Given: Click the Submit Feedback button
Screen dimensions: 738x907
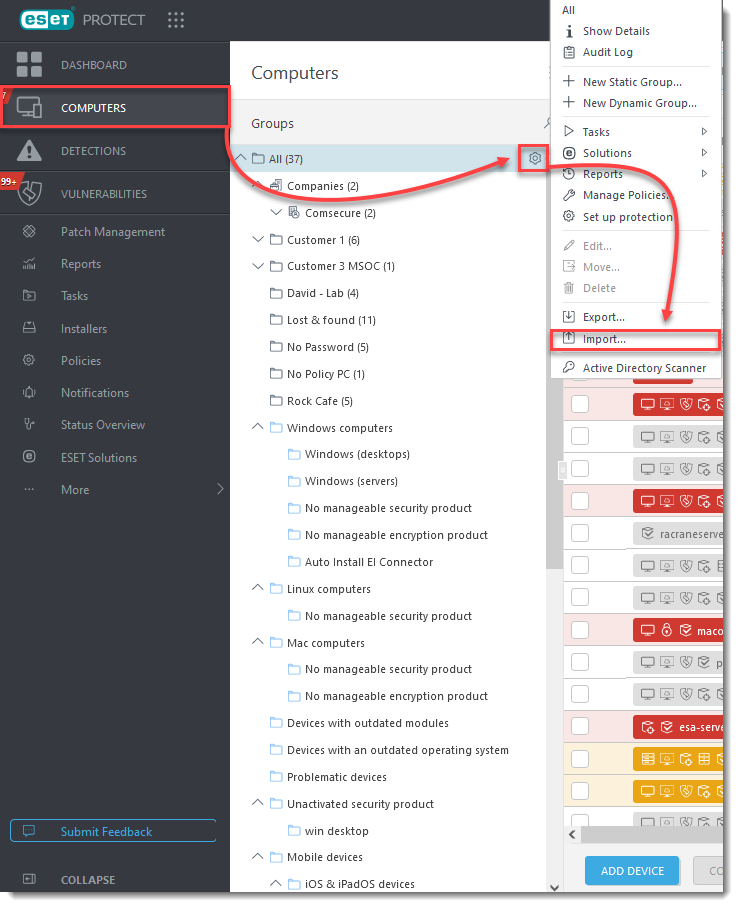Looking at the screenshot, I should click(x=113, y=831).
